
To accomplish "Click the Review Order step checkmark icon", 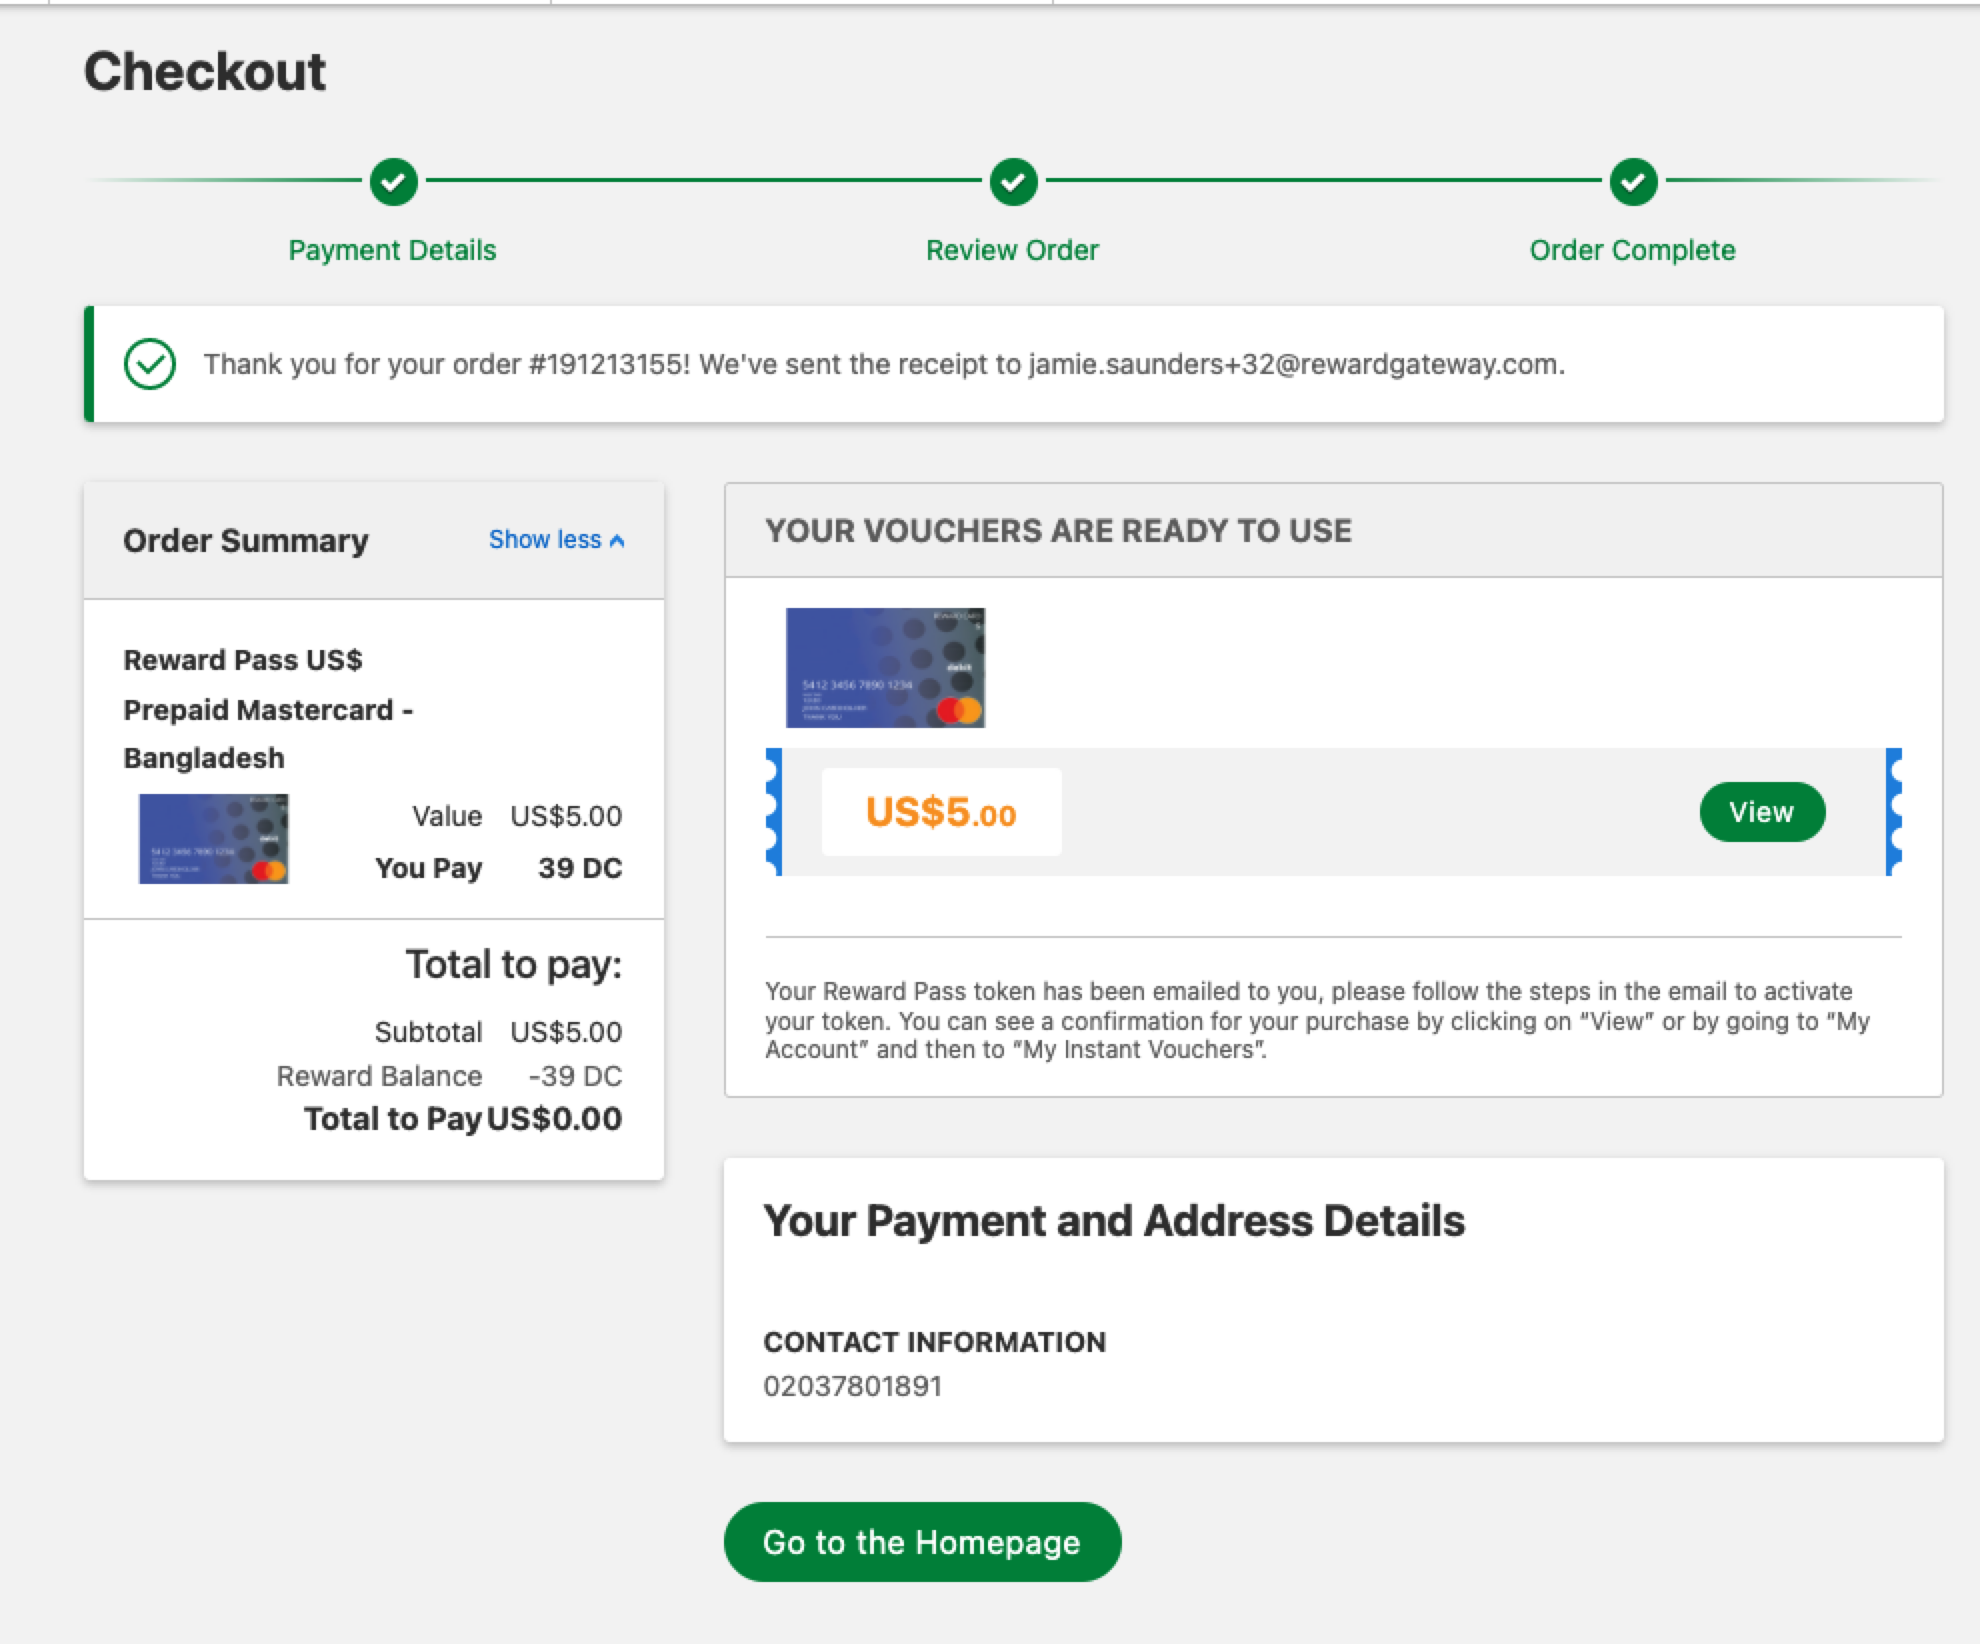I will pyautogui.click(x=1013, y=182).
